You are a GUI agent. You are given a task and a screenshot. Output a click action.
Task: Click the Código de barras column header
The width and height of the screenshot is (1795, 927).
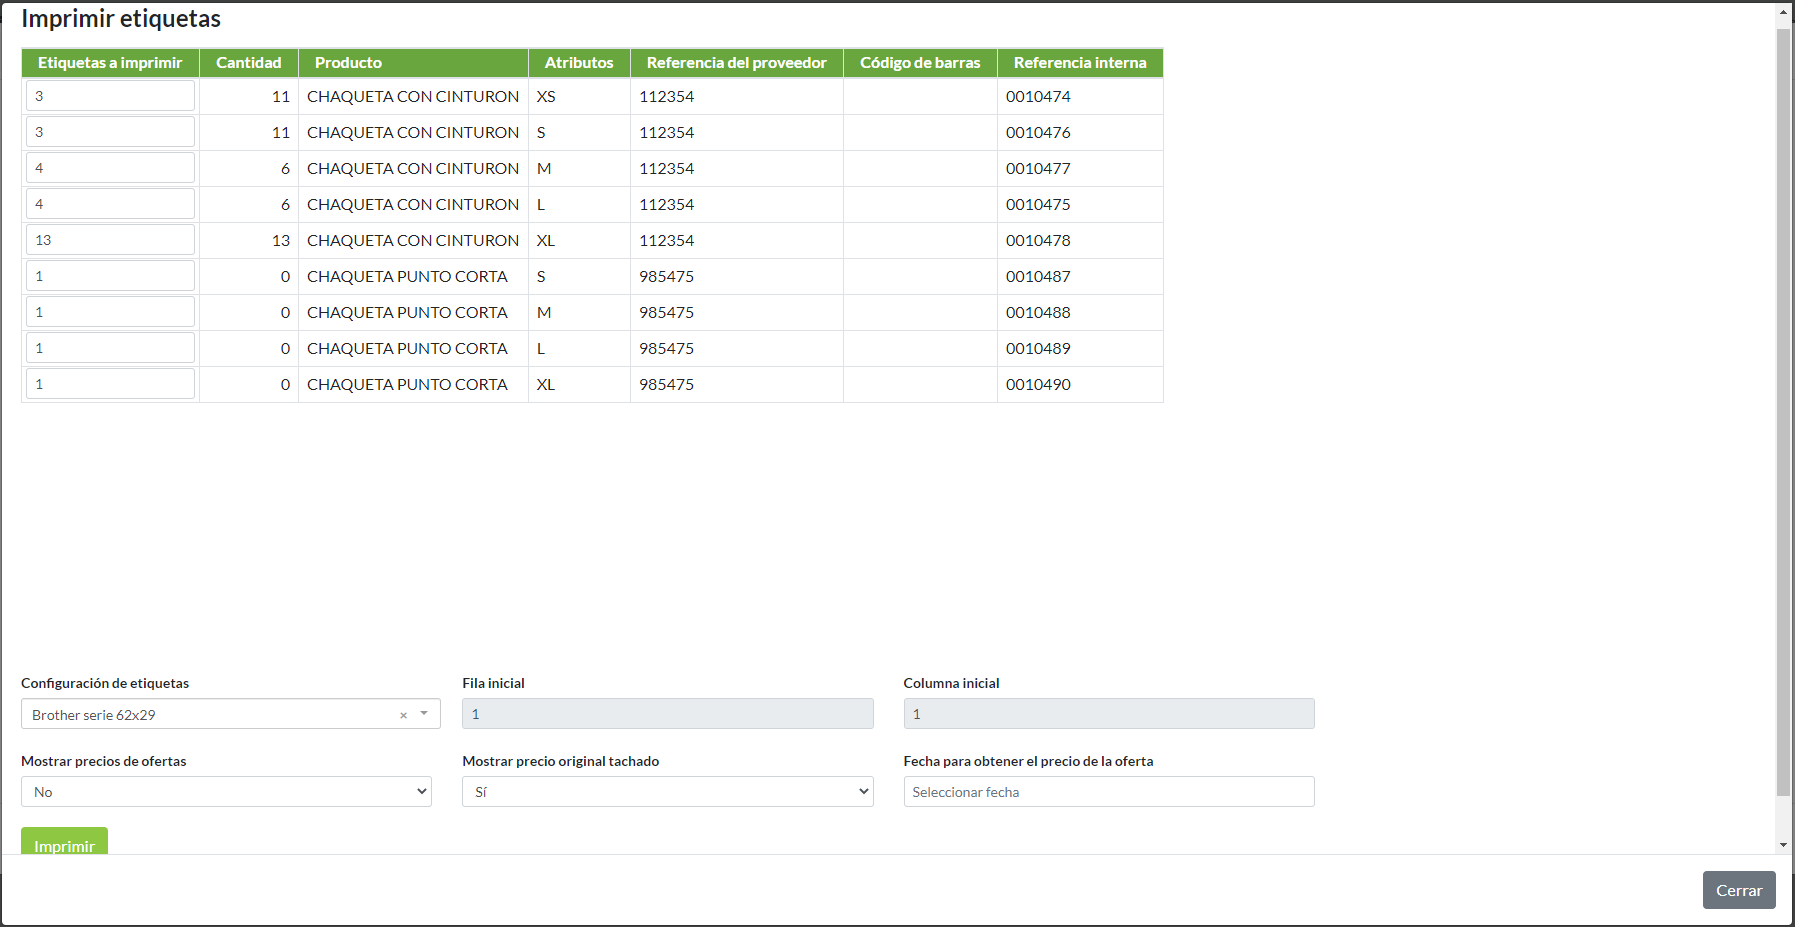tap(920, 63)
